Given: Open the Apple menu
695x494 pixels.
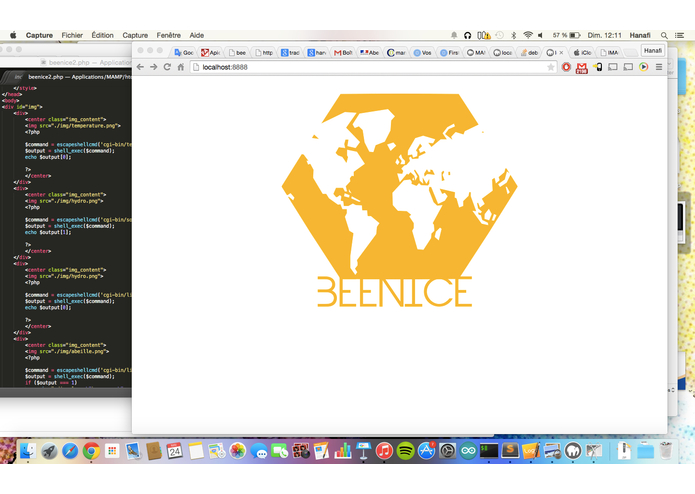Looking at the screenshot, I should pos(13,35).
